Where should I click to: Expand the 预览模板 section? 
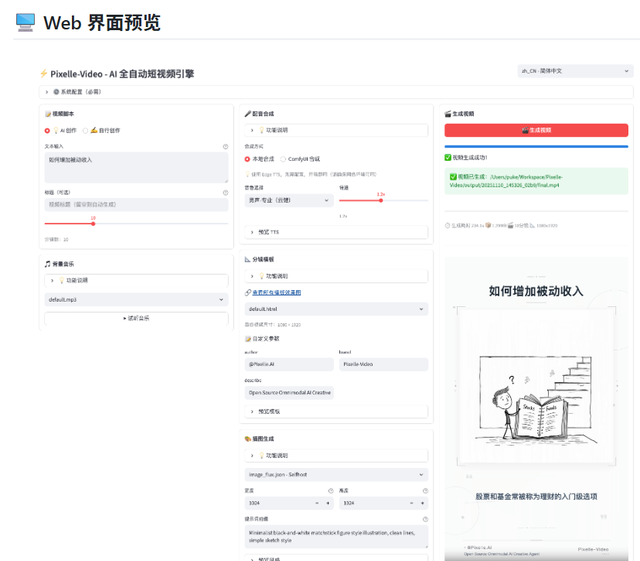click(336, 412)
